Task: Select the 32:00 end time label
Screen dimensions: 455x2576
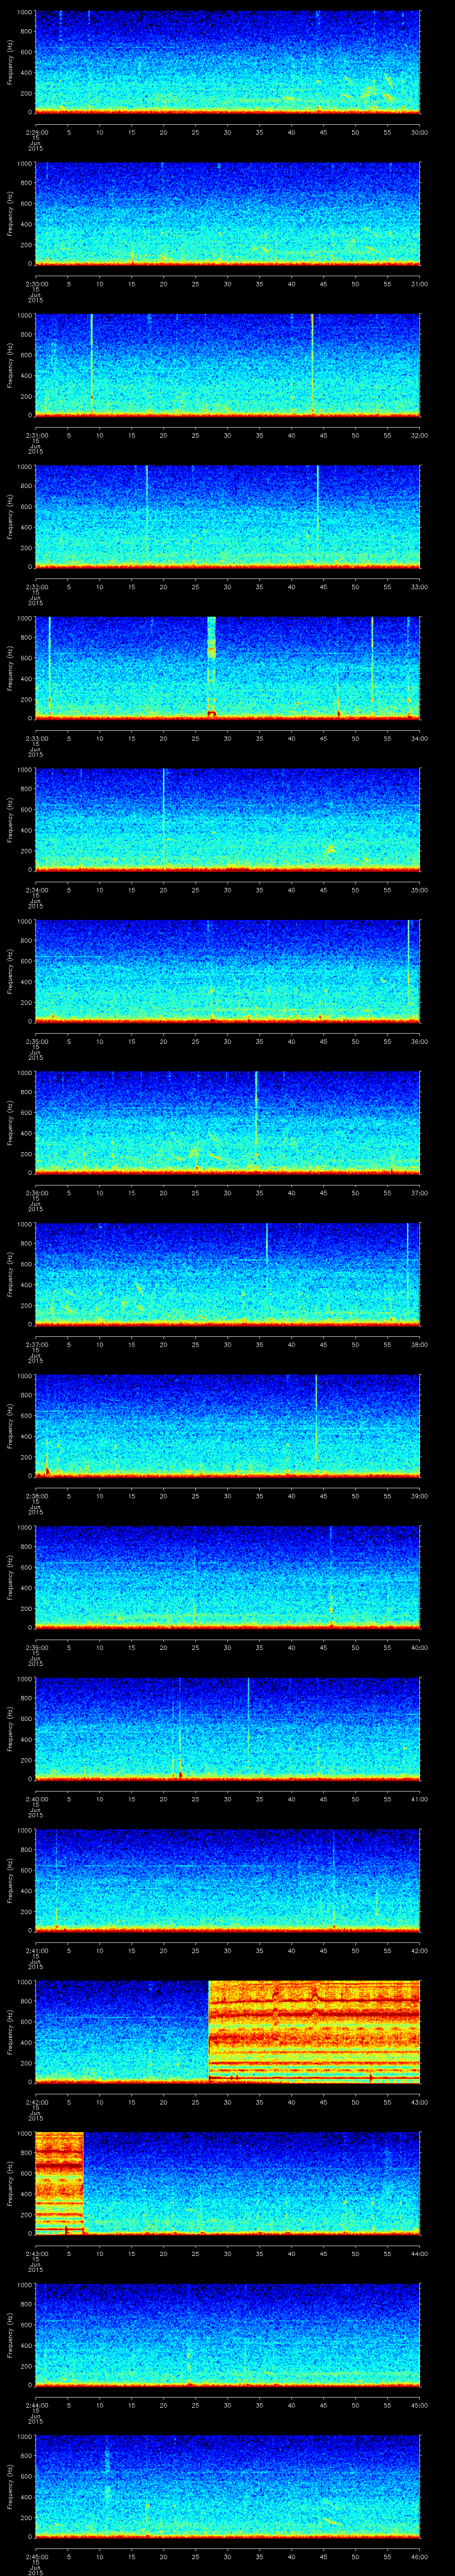Action: pyautogui.click(x=419, y=435)
